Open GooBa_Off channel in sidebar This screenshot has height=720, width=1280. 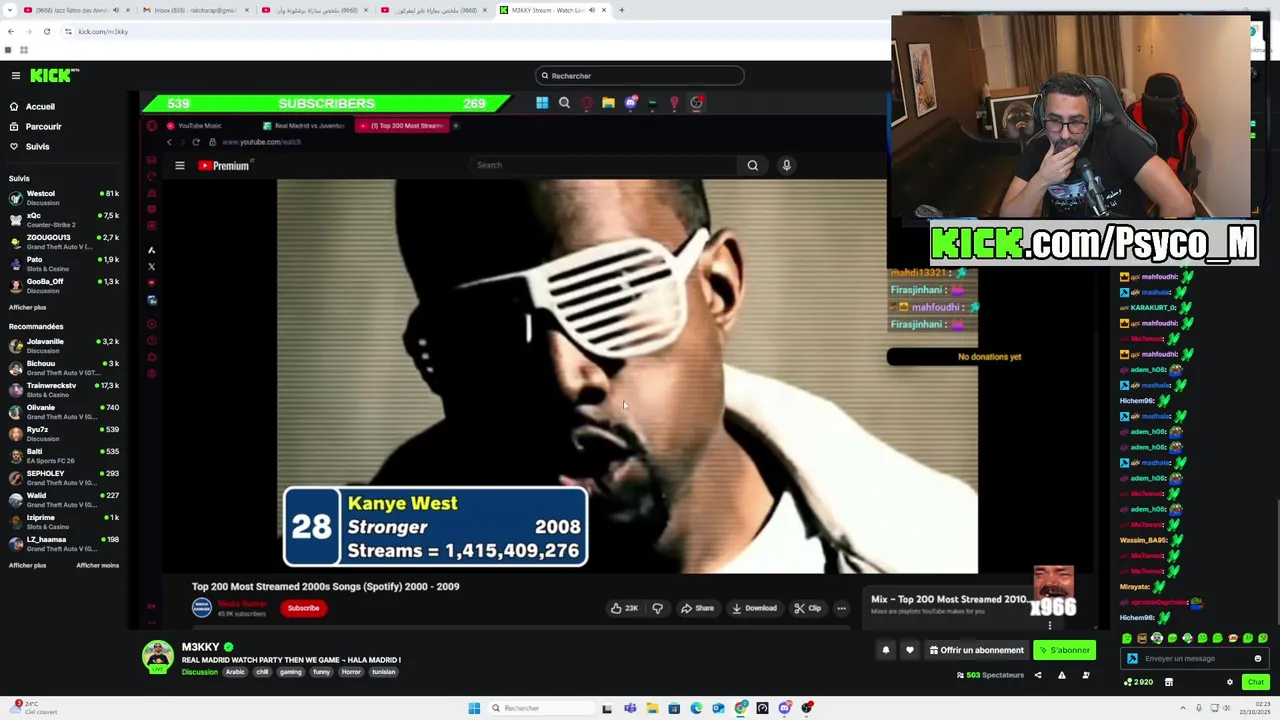click(x=62, y=285)
